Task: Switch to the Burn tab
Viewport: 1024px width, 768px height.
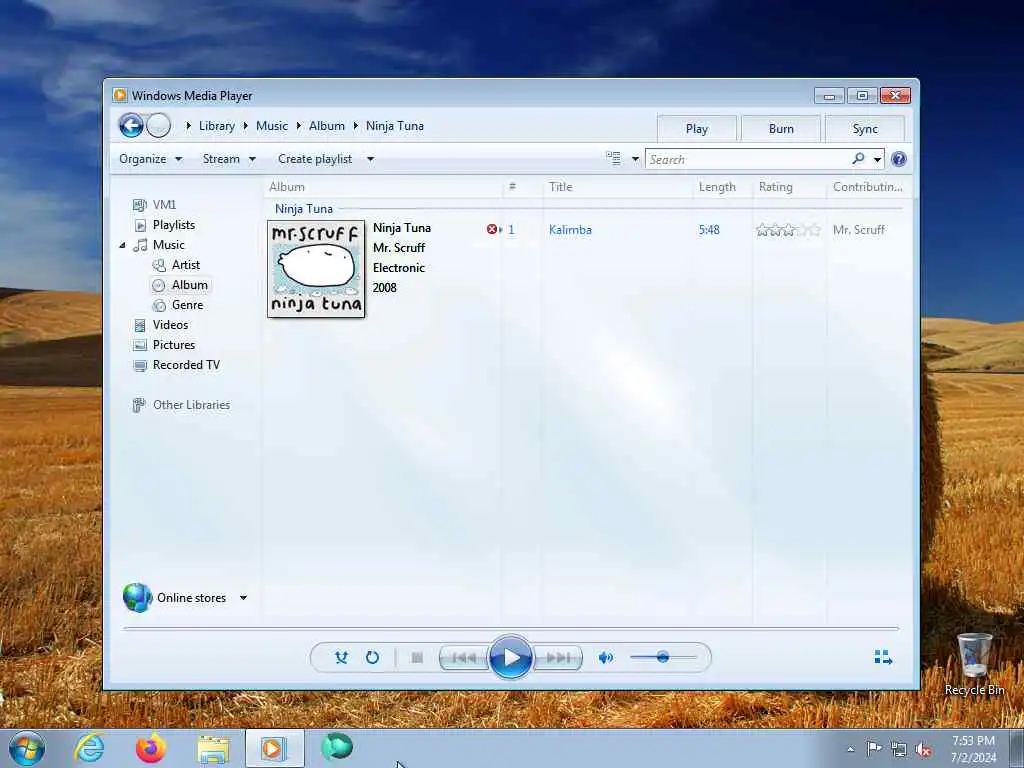Action: [781, 129]
